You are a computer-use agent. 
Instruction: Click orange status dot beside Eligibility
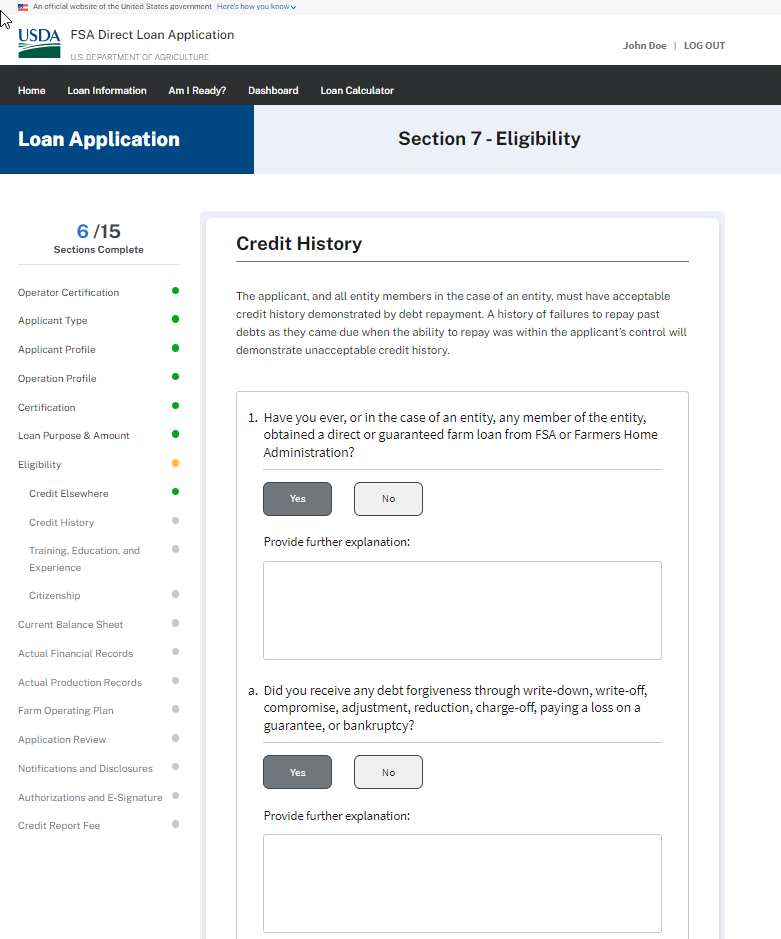pyautogui.click(x=175, y=463)
